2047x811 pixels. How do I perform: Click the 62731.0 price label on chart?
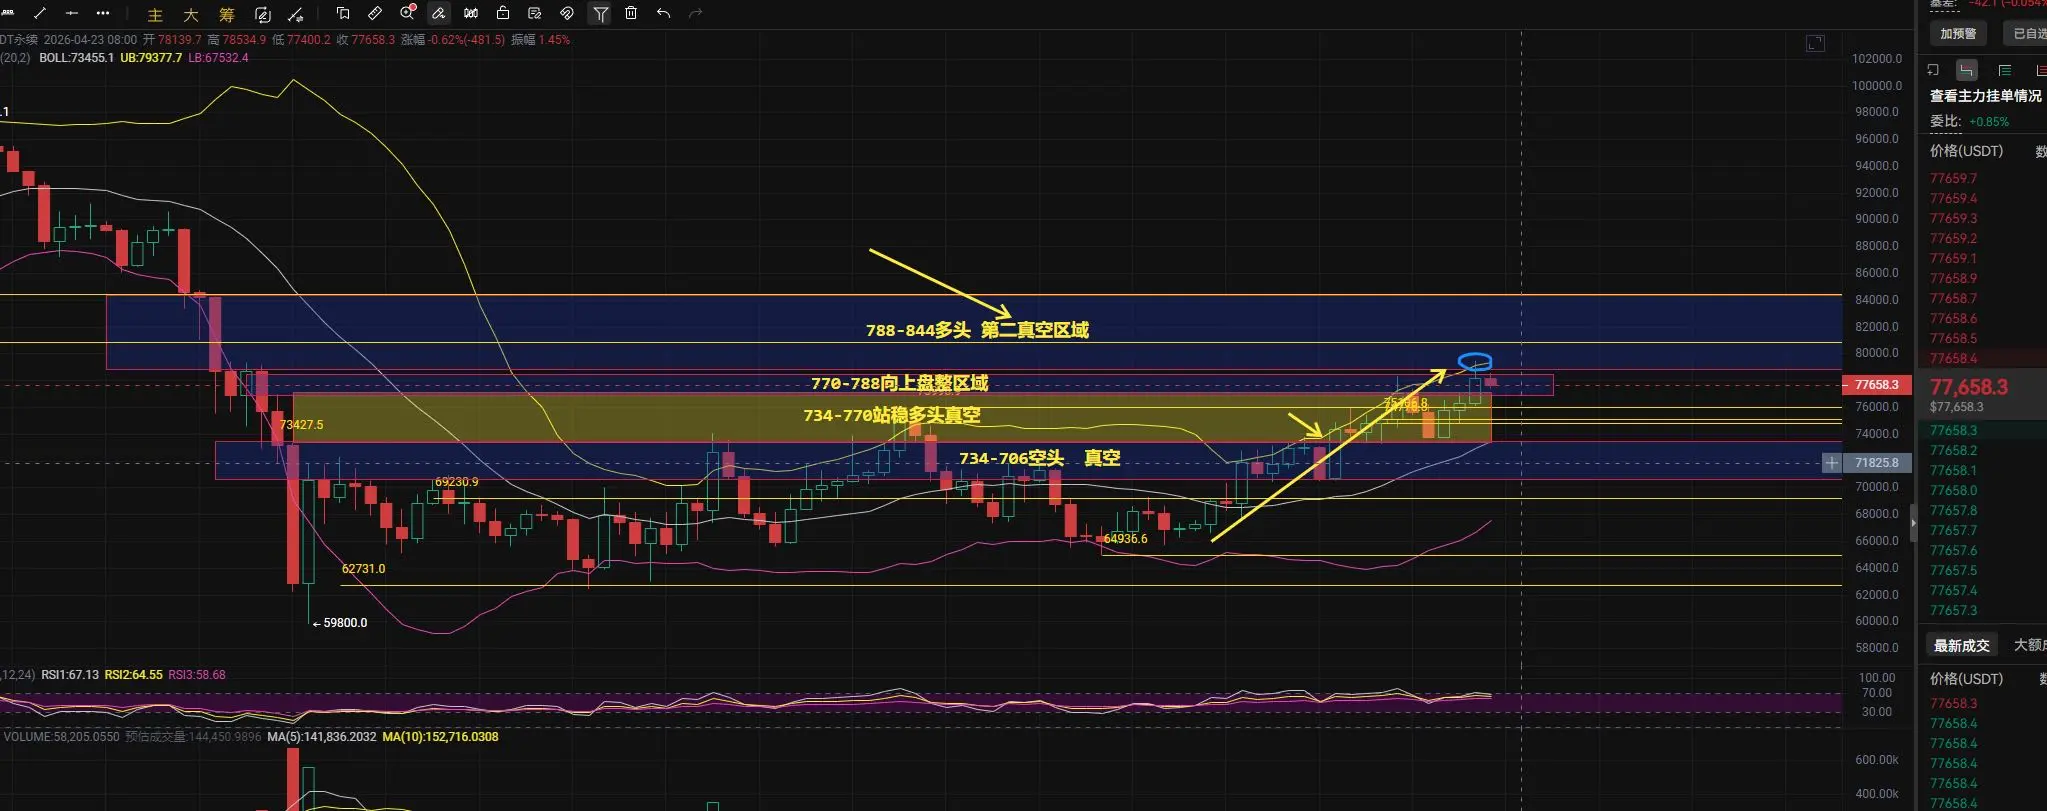click(x=363, y=569)
